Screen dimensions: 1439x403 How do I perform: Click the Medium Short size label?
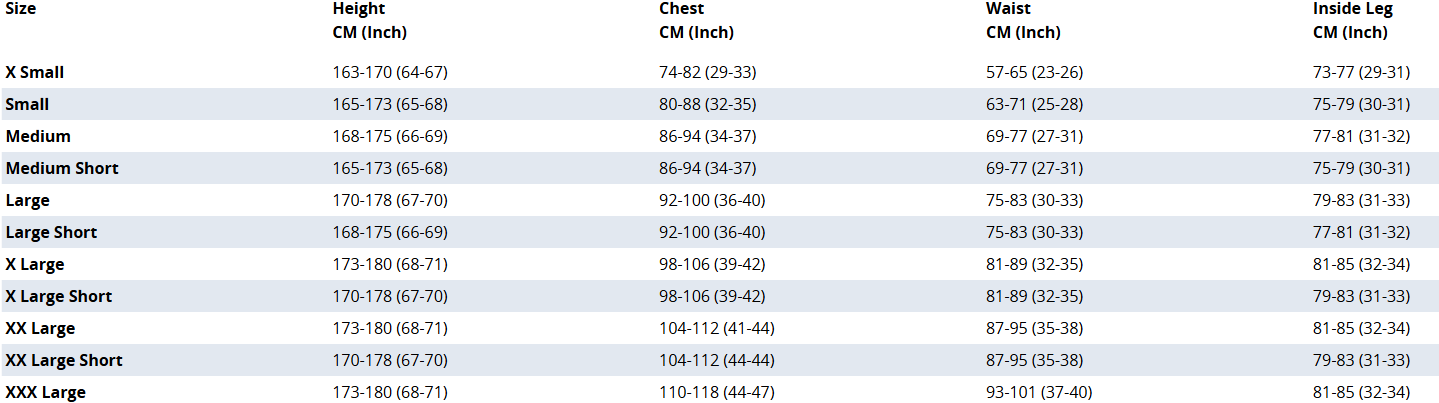[62, 168]
